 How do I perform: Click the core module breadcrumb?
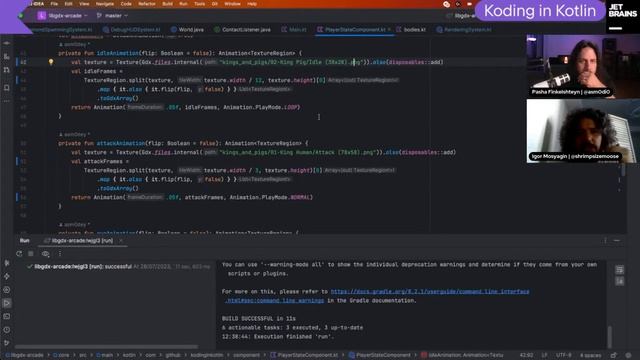tap(61, 355)
